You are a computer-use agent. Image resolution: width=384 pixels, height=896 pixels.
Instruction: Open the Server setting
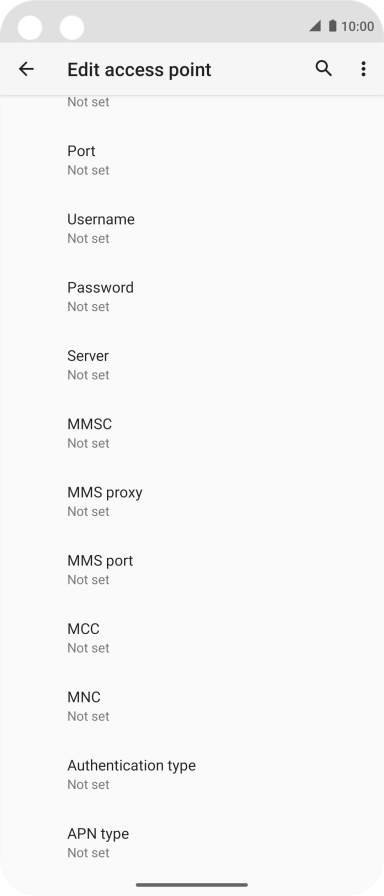[192, 365]
